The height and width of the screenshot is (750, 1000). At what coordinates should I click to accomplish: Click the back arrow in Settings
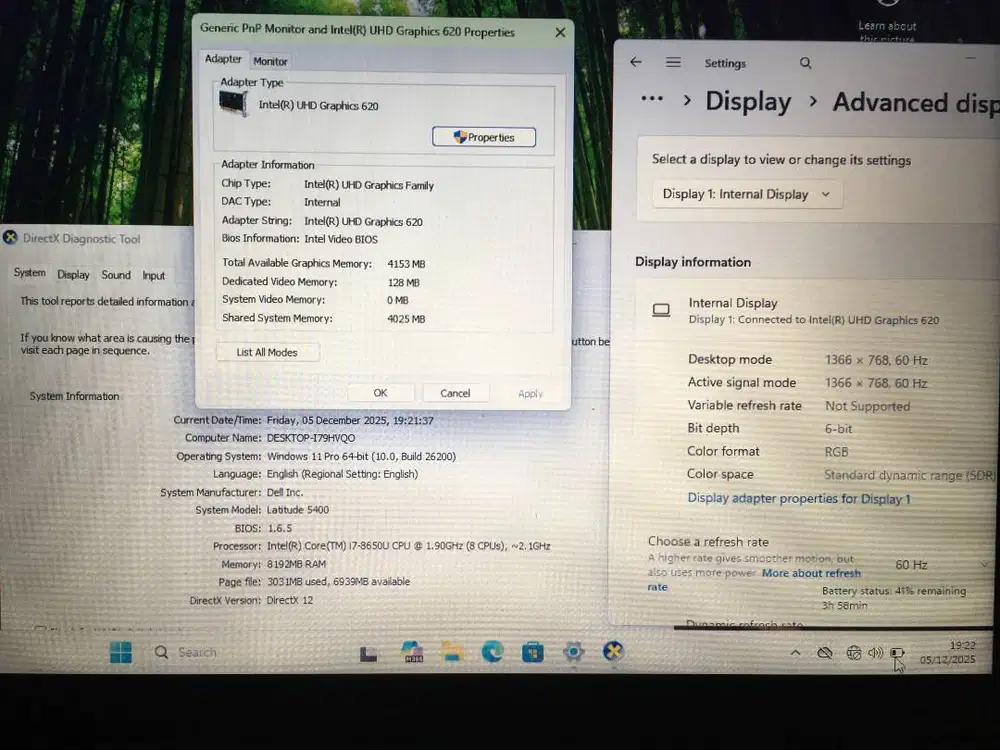click(x=635, y=62)
